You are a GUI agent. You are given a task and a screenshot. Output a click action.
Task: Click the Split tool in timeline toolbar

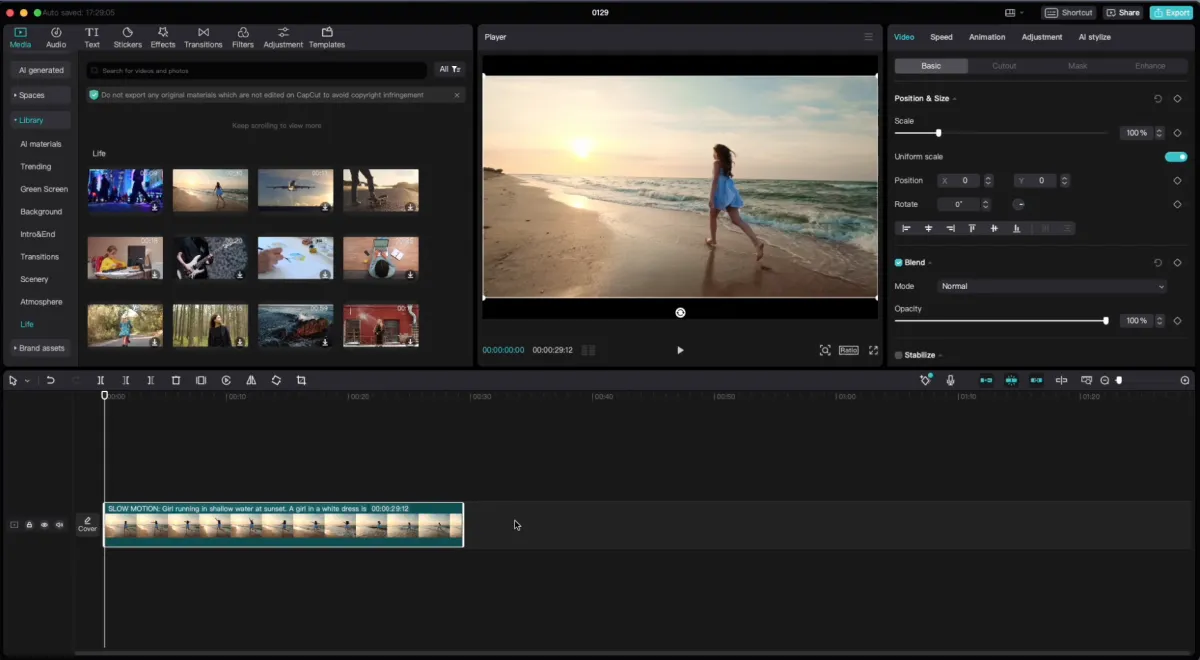[101, 380]
